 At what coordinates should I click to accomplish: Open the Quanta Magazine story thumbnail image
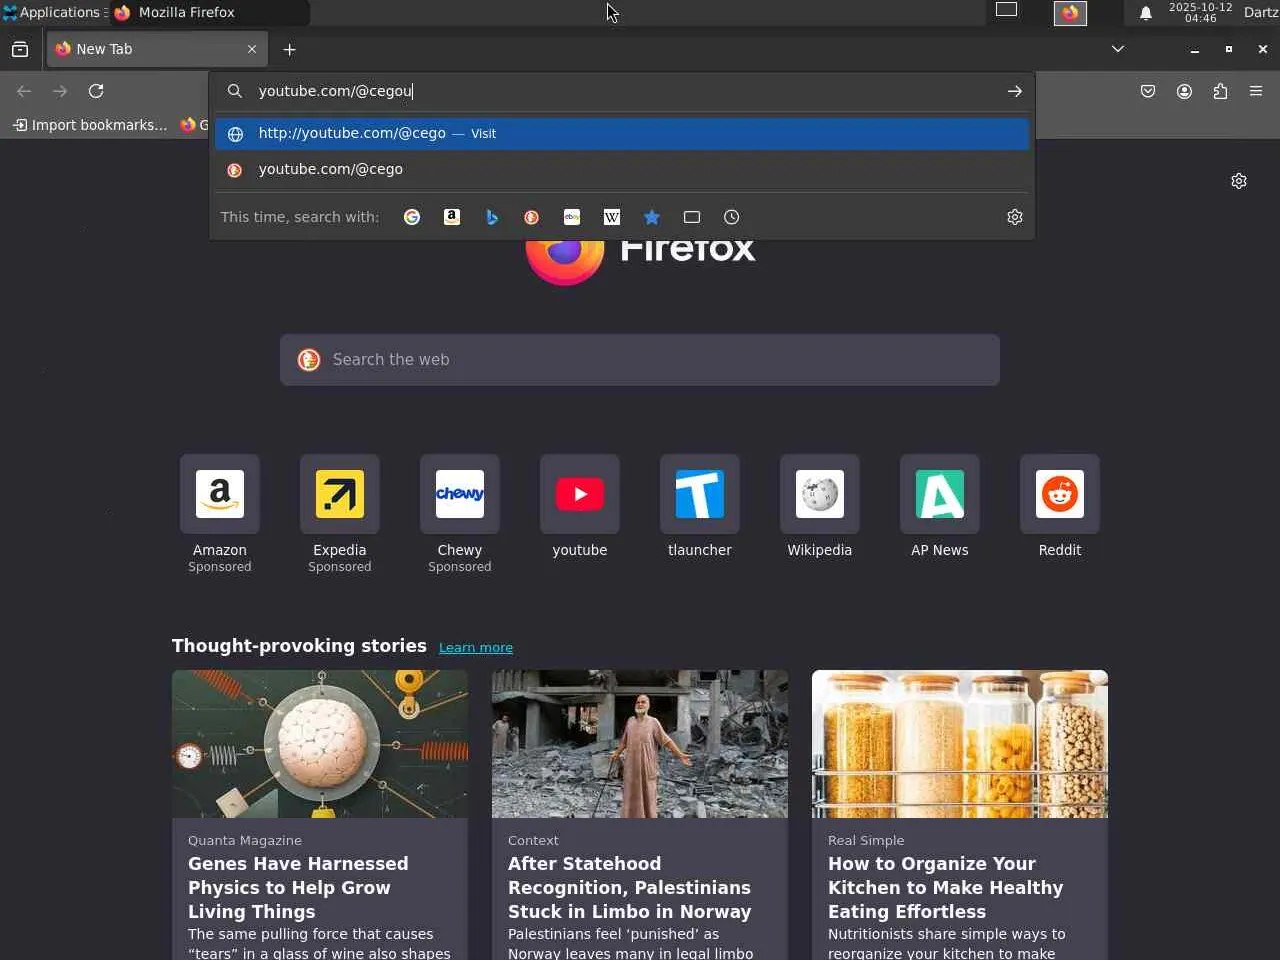(x=320, y=744)
